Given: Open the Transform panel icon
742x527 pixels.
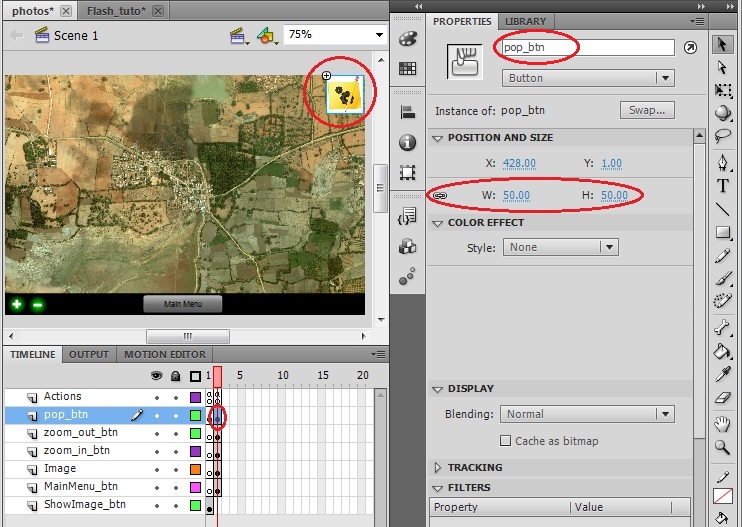Looking at the screenshot, I should pos(407,172).
